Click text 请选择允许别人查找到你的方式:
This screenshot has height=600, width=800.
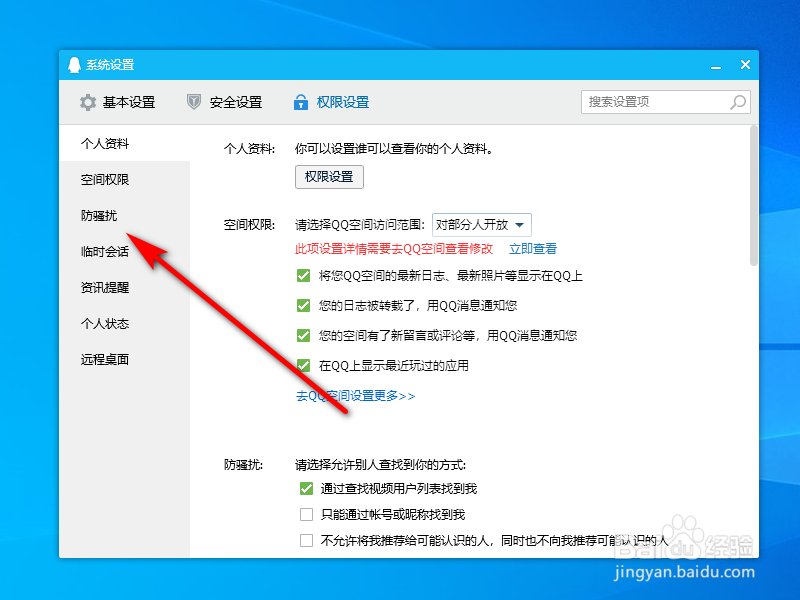click(x=381, y=465)
